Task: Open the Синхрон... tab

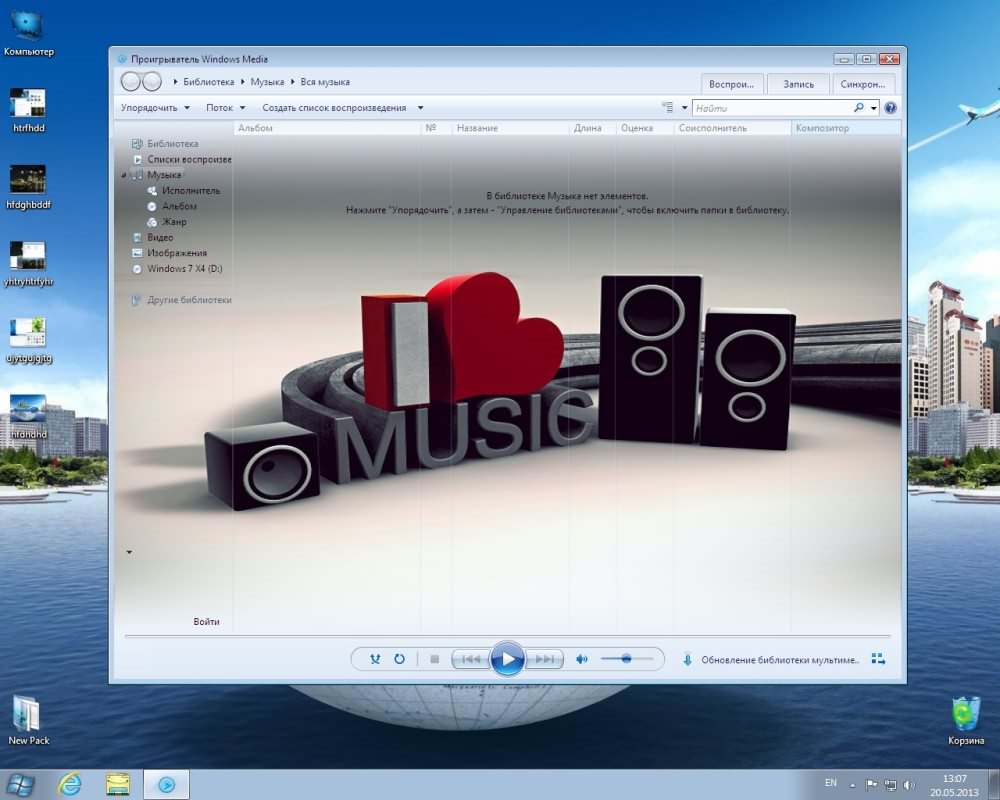Action: click(x=862, y=84)
